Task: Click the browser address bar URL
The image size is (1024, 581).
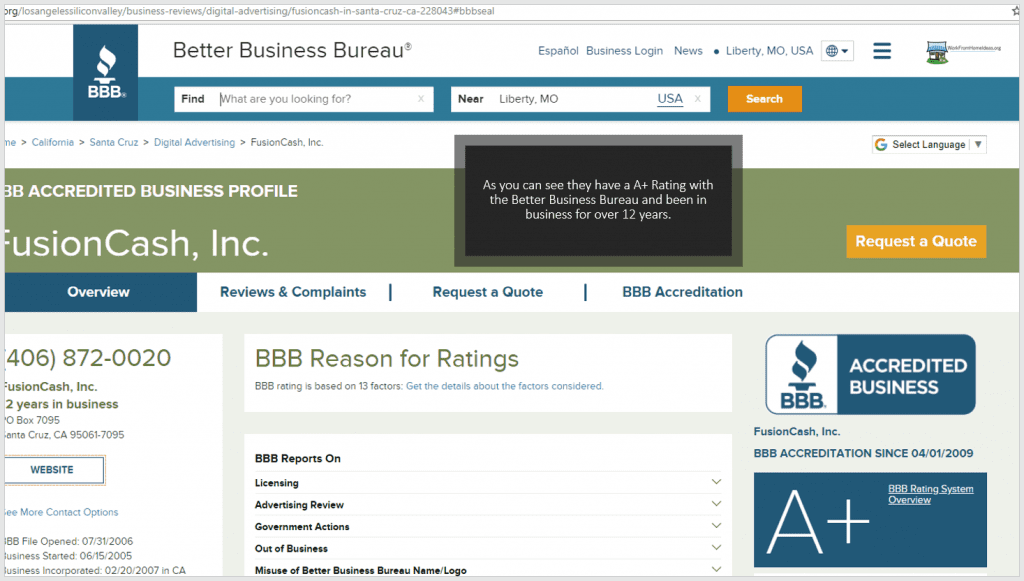Action: 249,11
